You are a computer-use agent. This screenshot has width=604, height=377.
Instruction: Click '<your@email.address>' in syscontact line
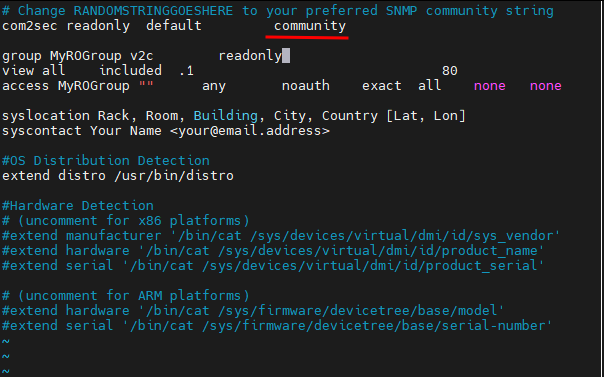pos(250,131)
